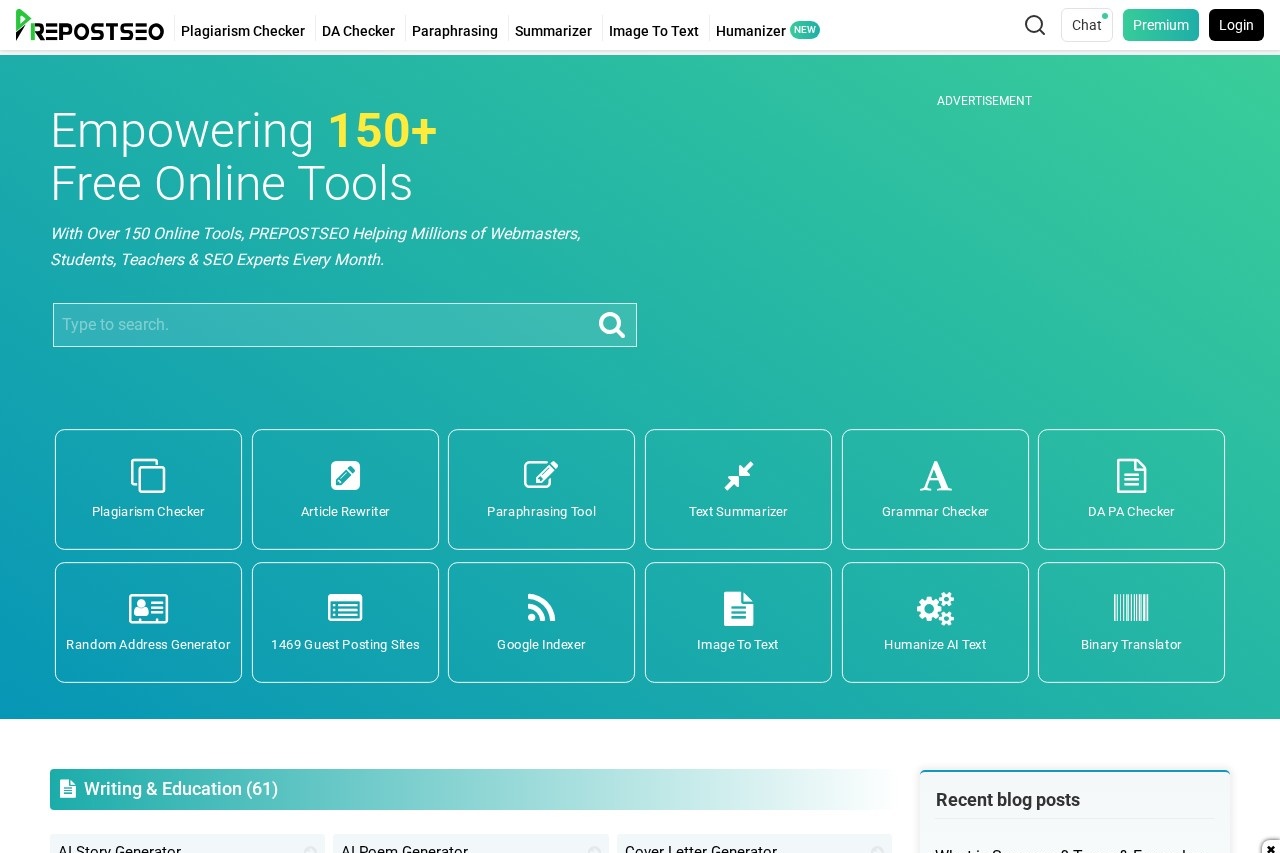The image size is (1280, 853).
Task: Click the header search magnifier icon
Action: (1035, 25)
